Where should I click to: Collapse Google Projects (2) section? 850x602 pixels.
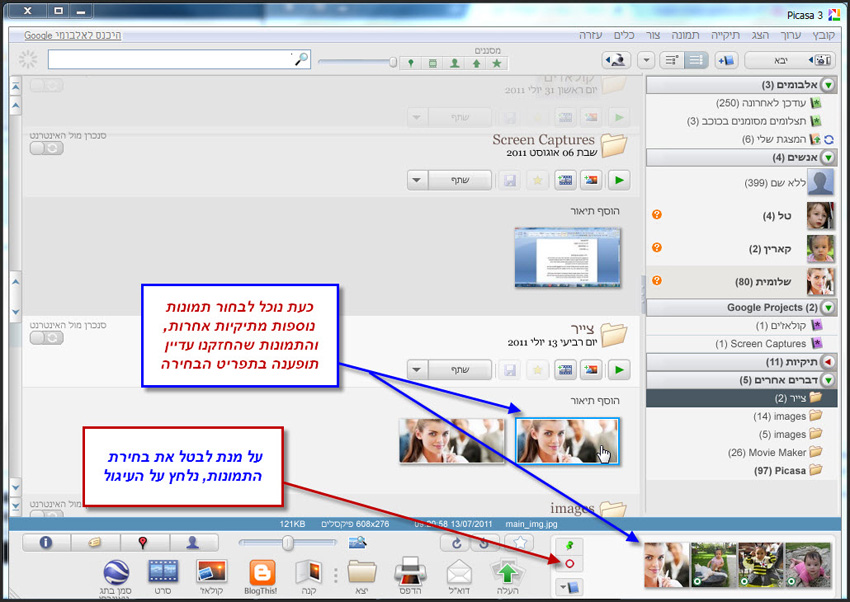coord(828,308)
